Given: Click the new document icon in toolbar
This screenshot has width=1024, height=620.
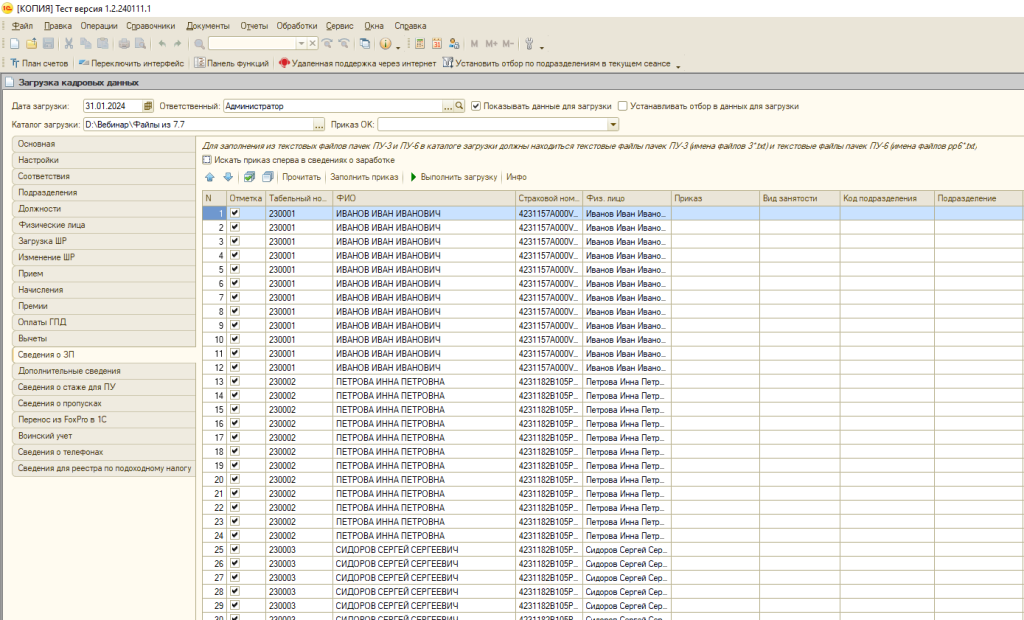Looking at the screenshot, I should (14, 44).
